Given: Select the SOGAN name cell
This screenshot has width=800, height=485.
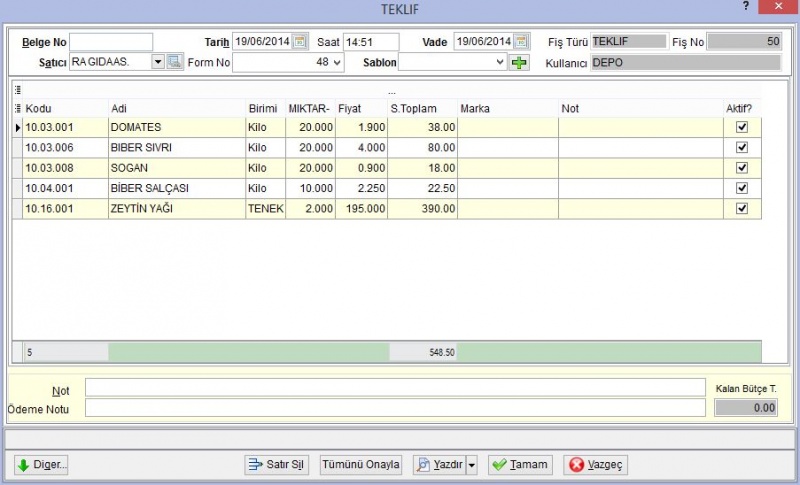Looking at the screenshot, I should coord(177,168).
